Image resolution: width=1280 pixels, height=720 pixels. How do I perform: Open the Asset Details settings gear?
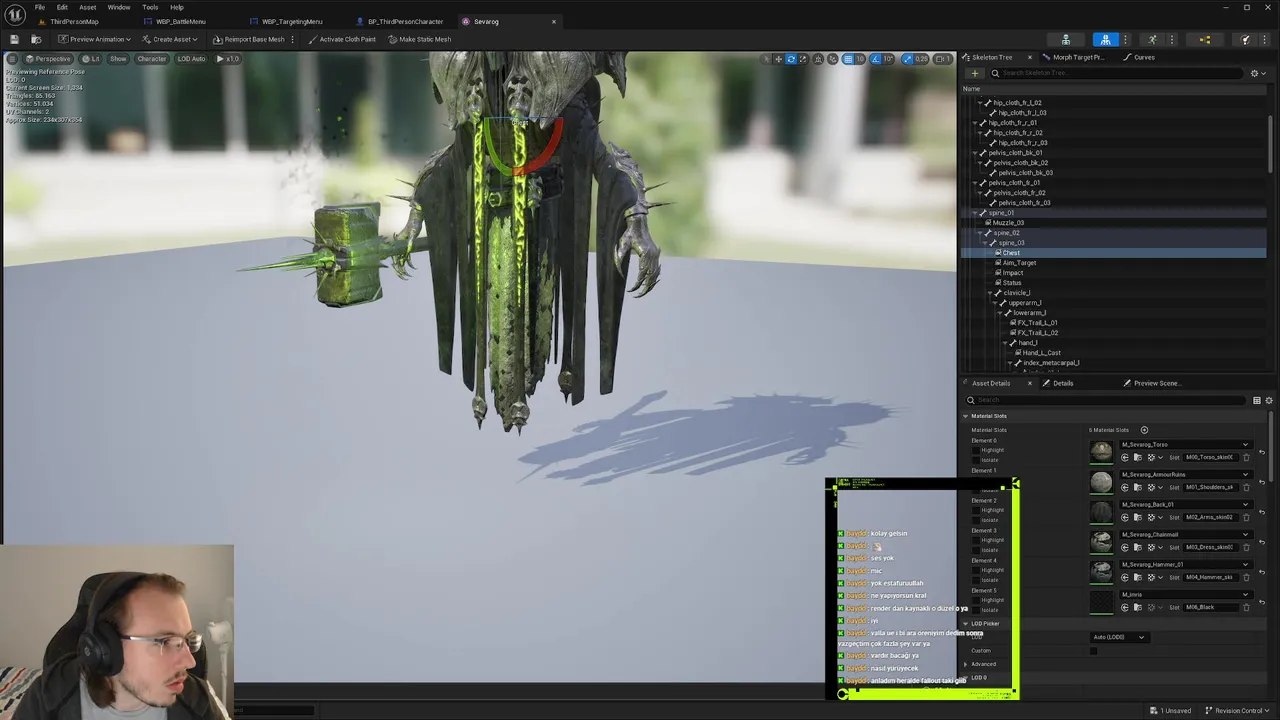click(x=1269, y=400)
